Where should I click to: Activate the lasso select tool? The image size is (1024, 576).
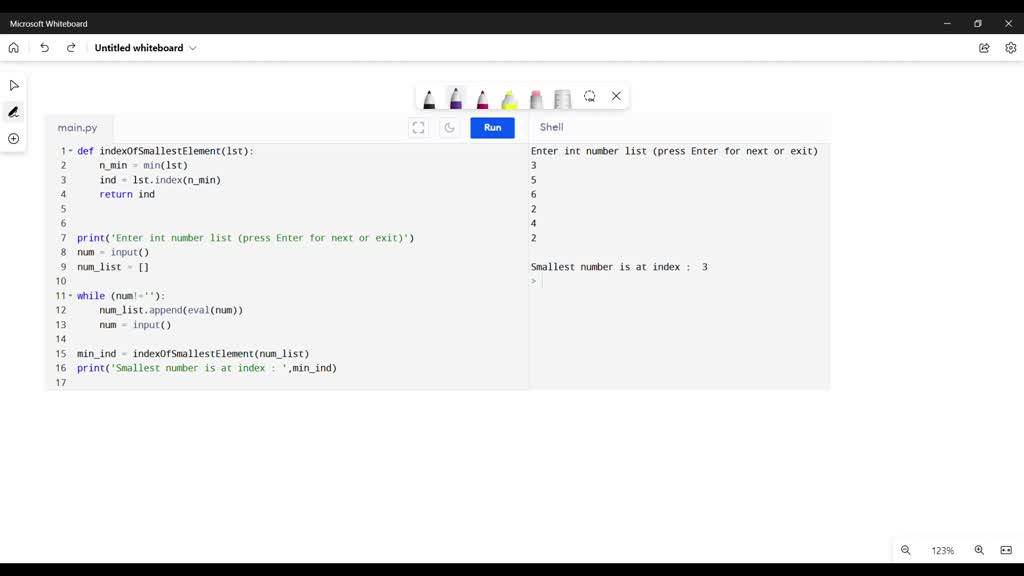point(590,97)
